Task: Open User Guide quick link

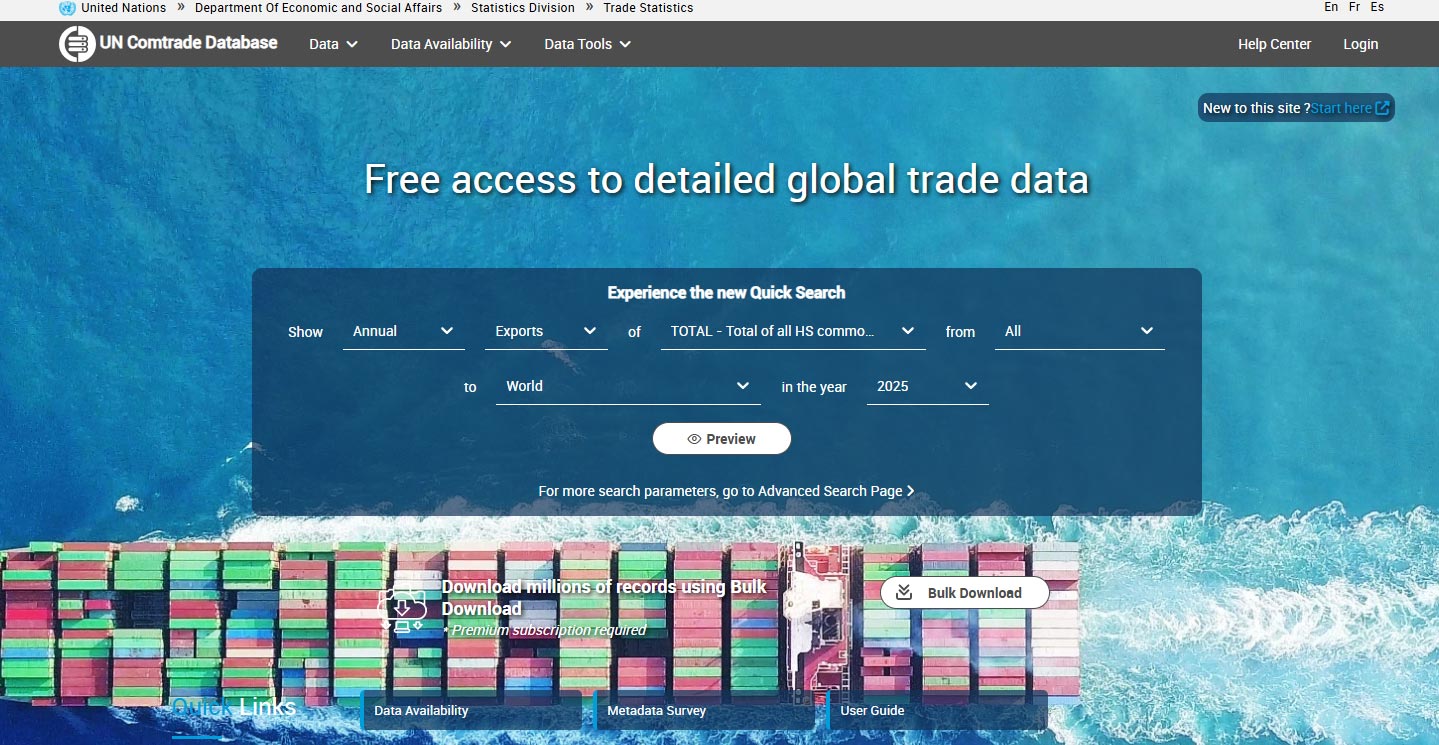Action: (x=938, y=711)
